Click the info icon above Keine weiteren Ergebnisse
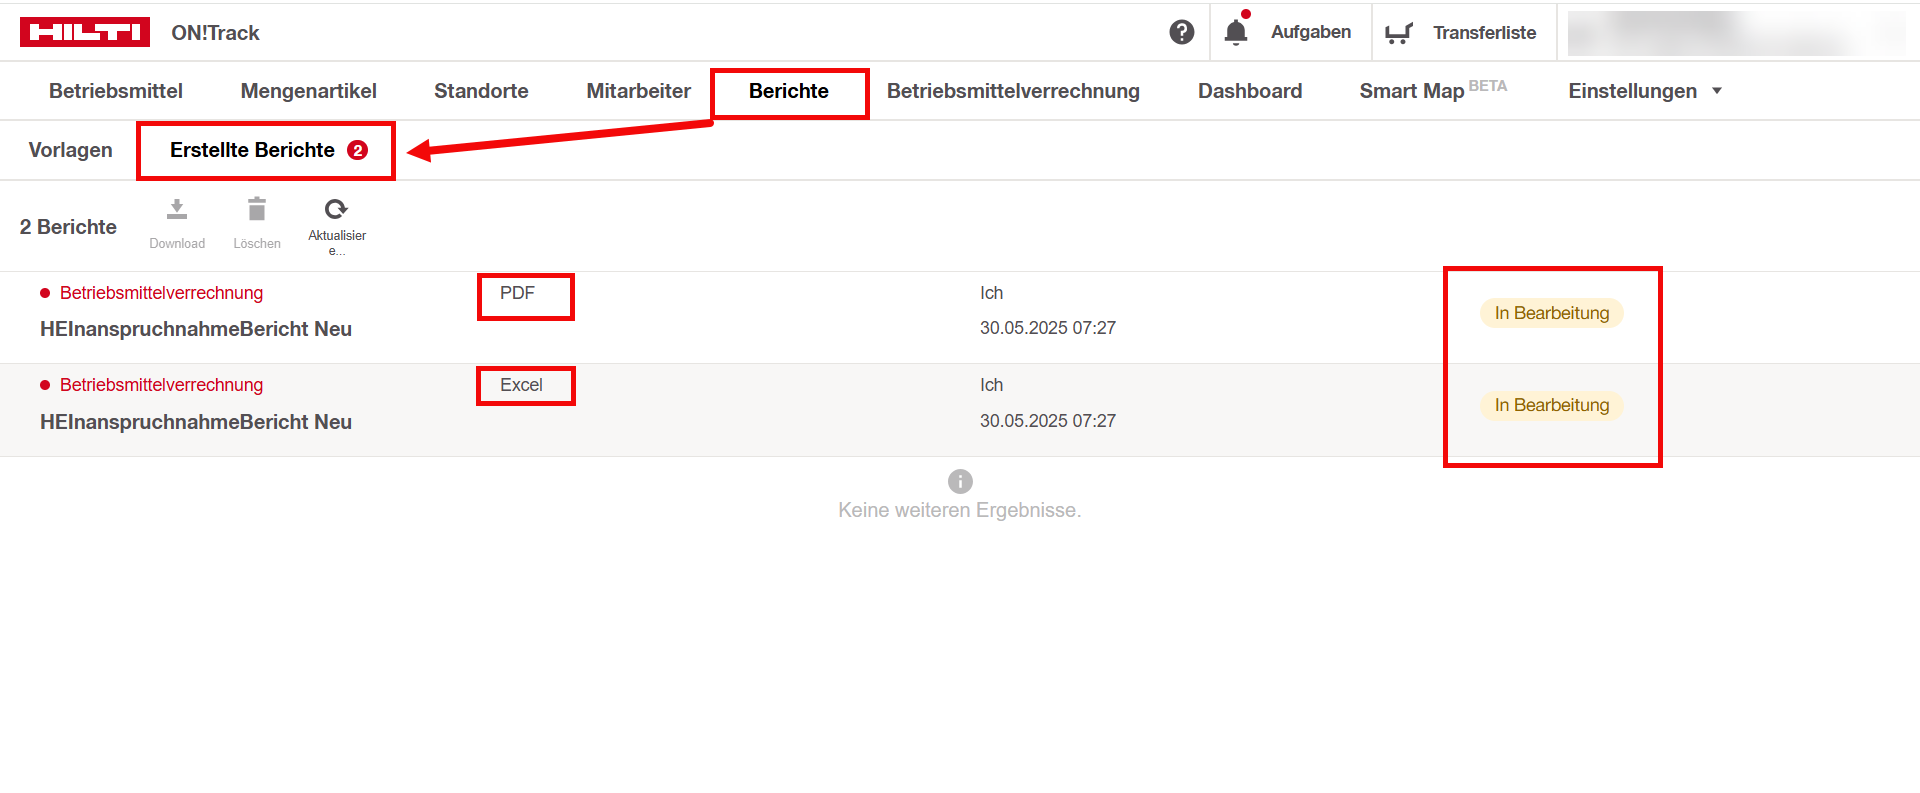The width and height of the screenshot is (1920, 793). pos(960,481)
